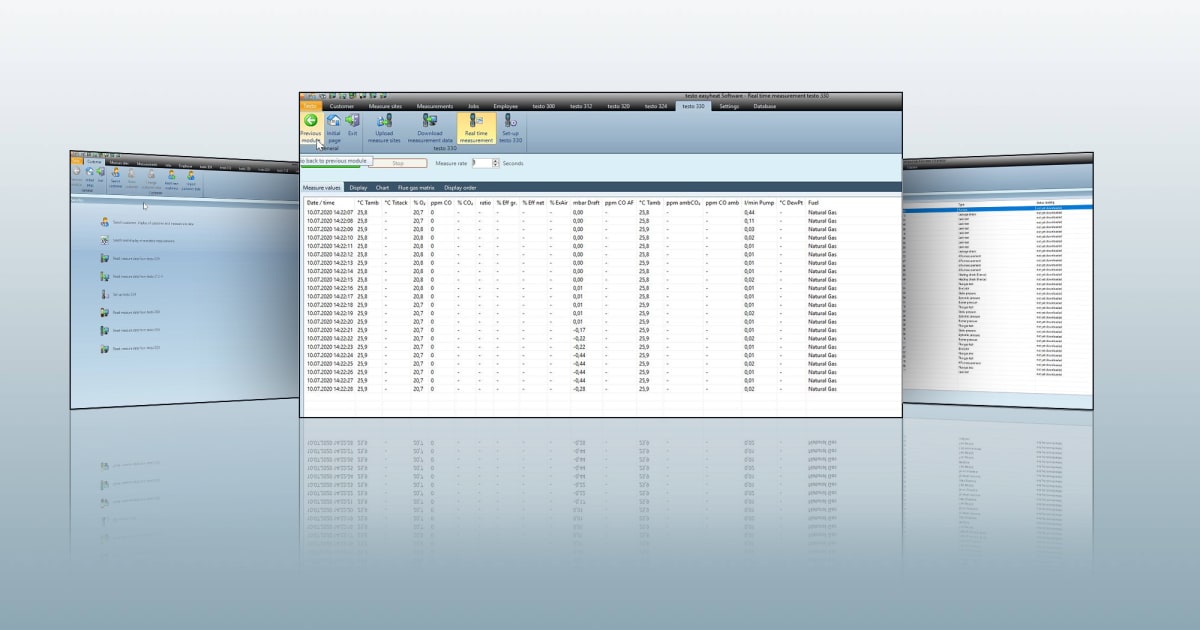Click the mbar Draft column header
The width and height of the screenshot is (1200, 630).
click(586, 203)
